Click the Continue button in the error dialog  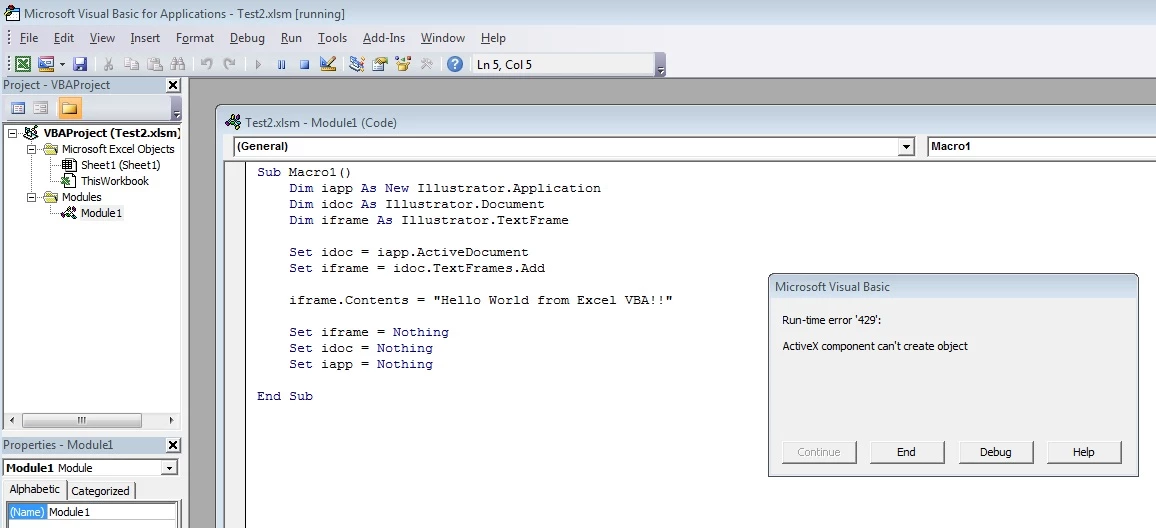pyautogui.click(x=819, y=452)
